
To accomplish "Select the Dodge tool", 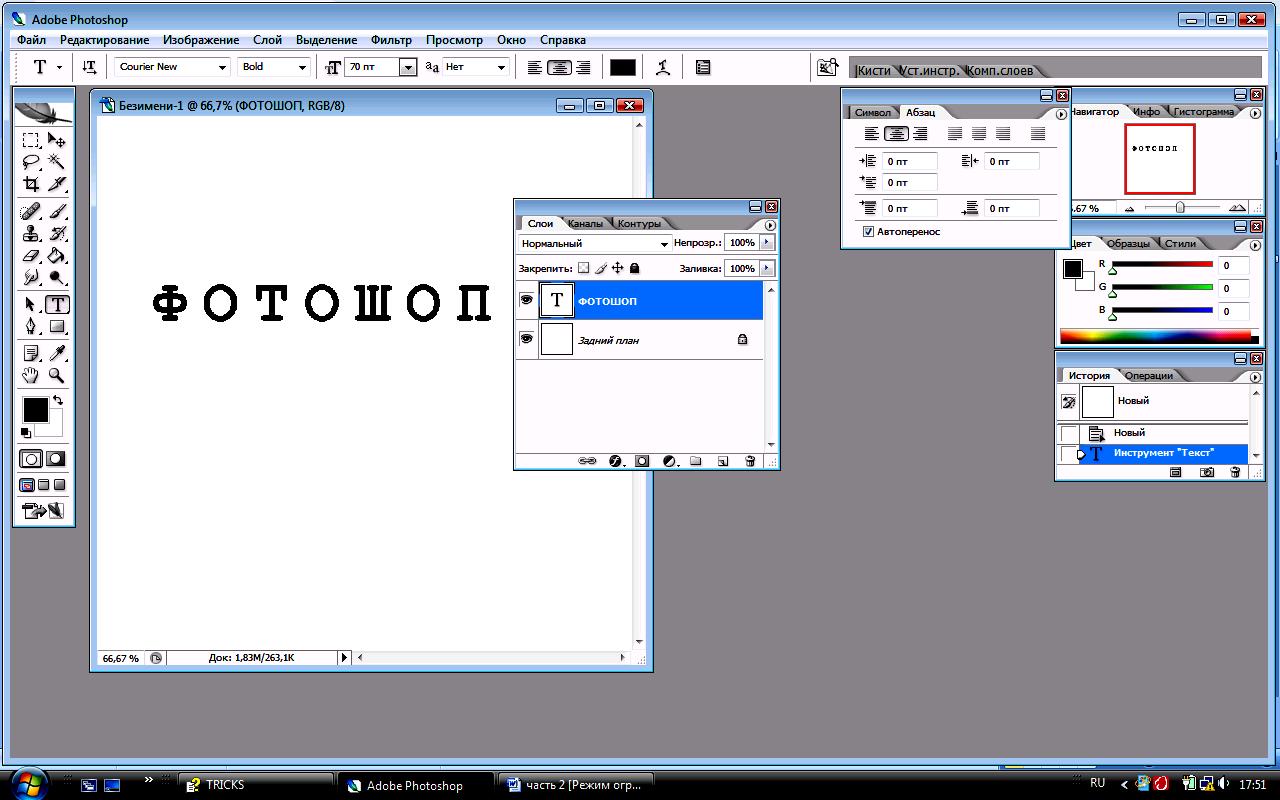I will pos(57,277).
